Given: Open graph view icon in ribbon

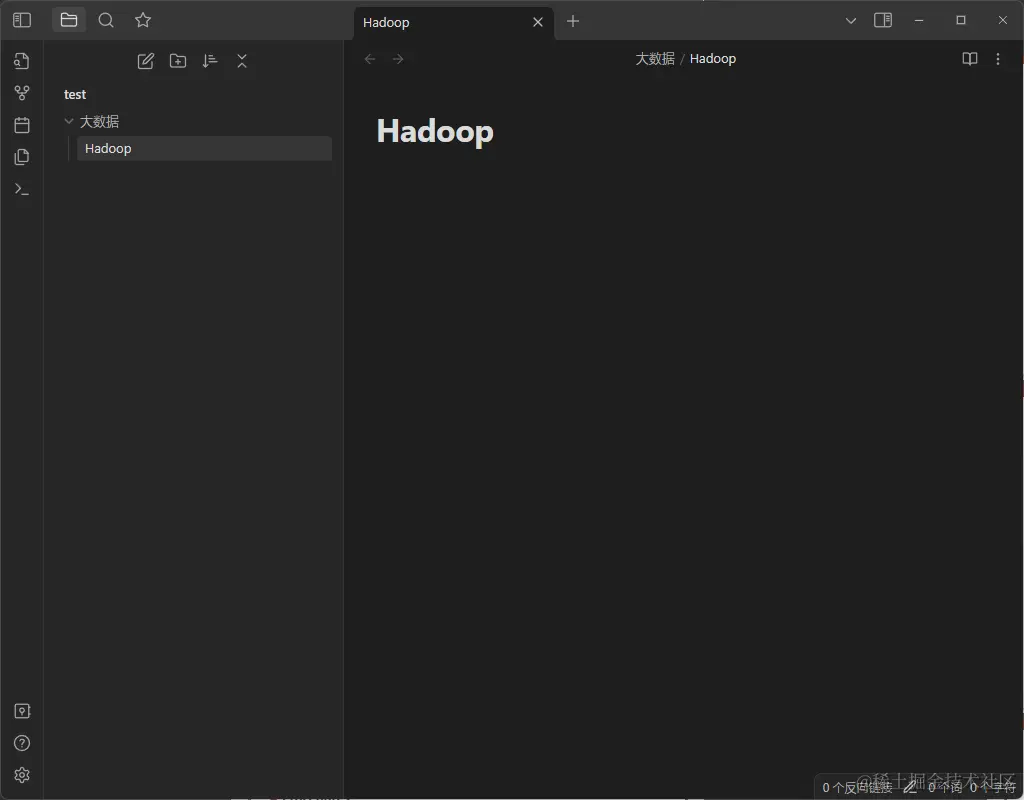Looking at the screenshot, I should click(x=22, y=93).
